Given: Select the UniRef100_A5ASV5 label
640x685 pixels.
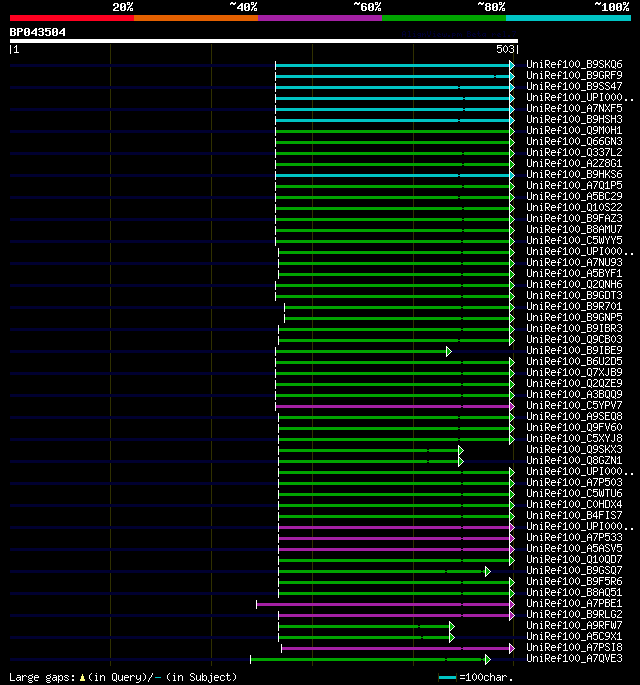Looking at the screenshot, I should tap(574, 548).
